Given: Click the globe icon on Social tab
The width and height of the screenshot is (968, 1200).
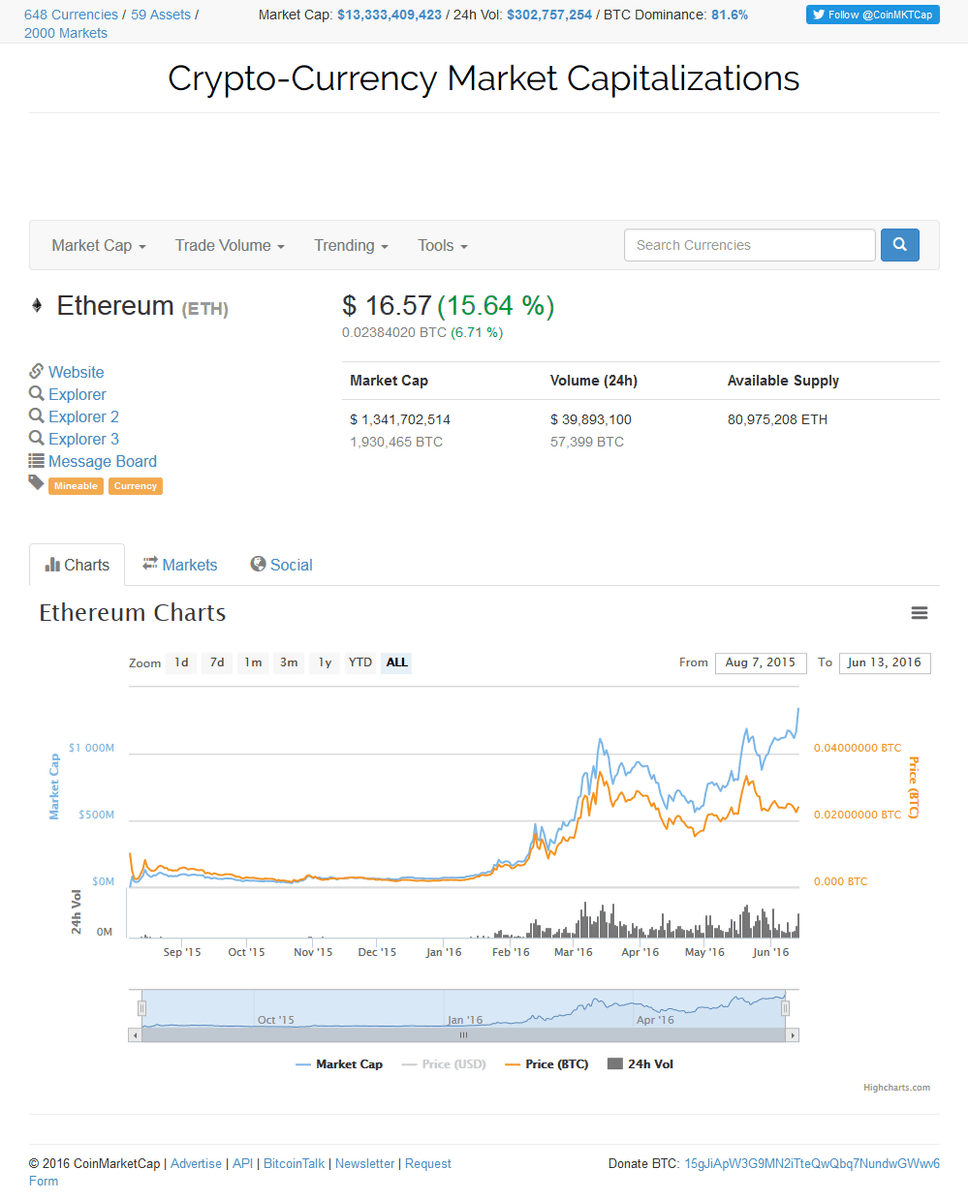Looking at the screenshot, I should [258, 564].
